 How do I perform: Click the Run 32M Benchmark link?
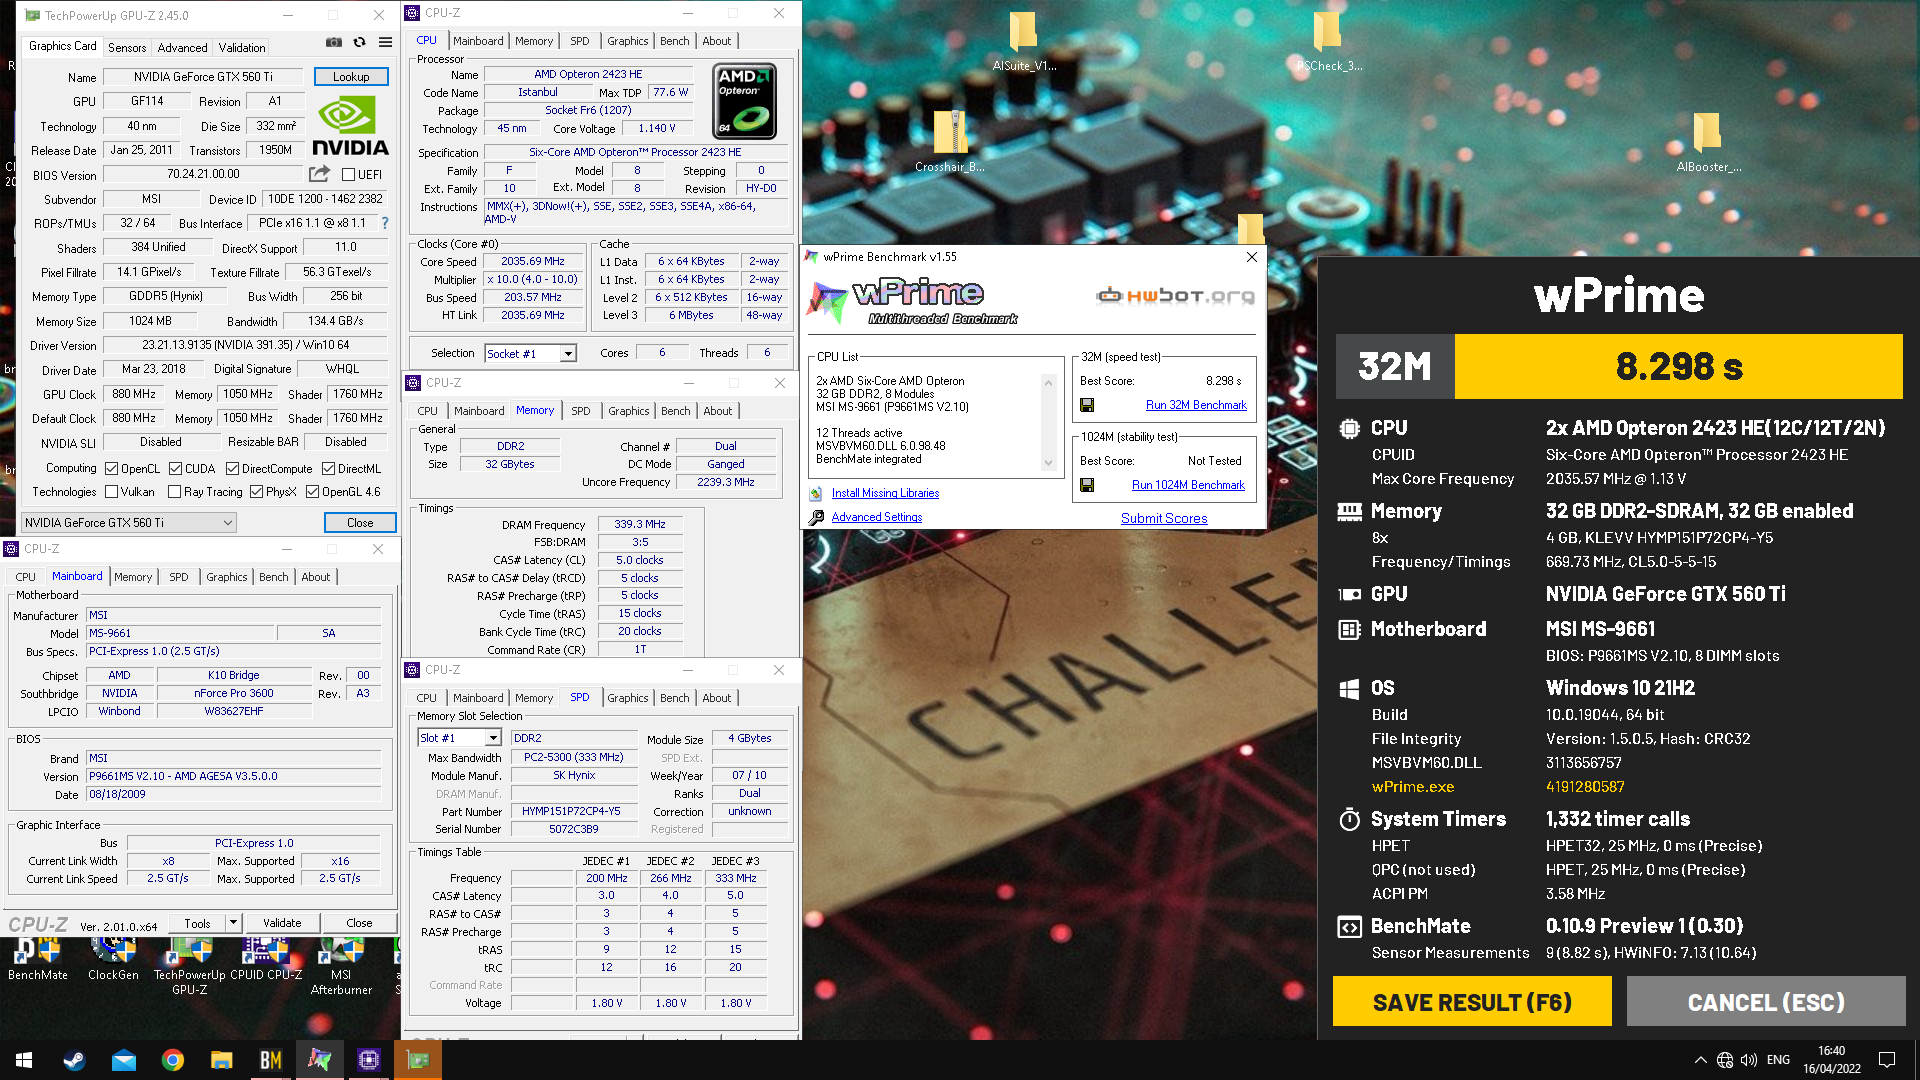[x=1196, y=405]
